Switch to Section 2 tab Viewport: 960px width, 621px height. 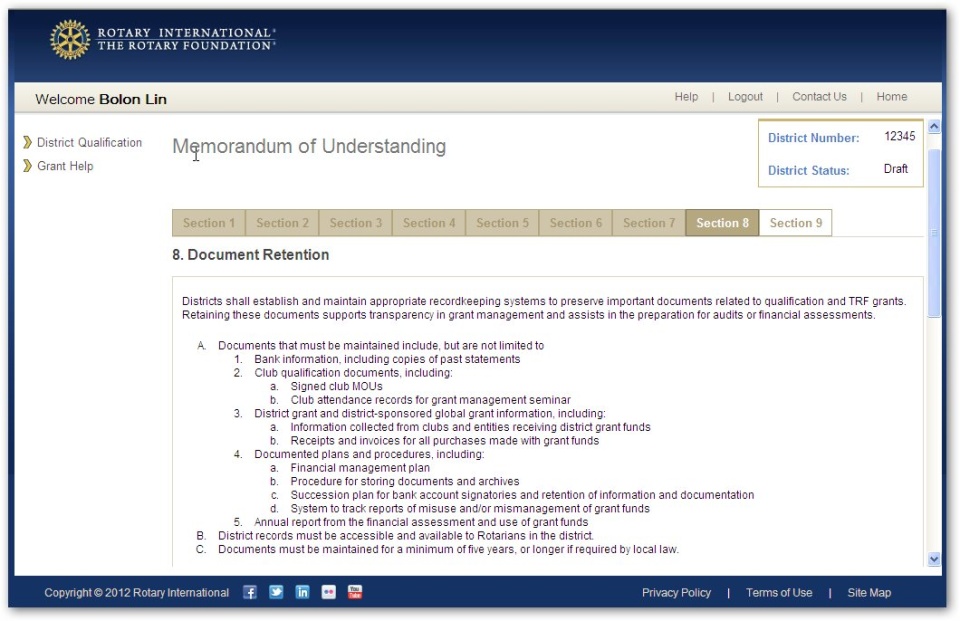point(282,223)
